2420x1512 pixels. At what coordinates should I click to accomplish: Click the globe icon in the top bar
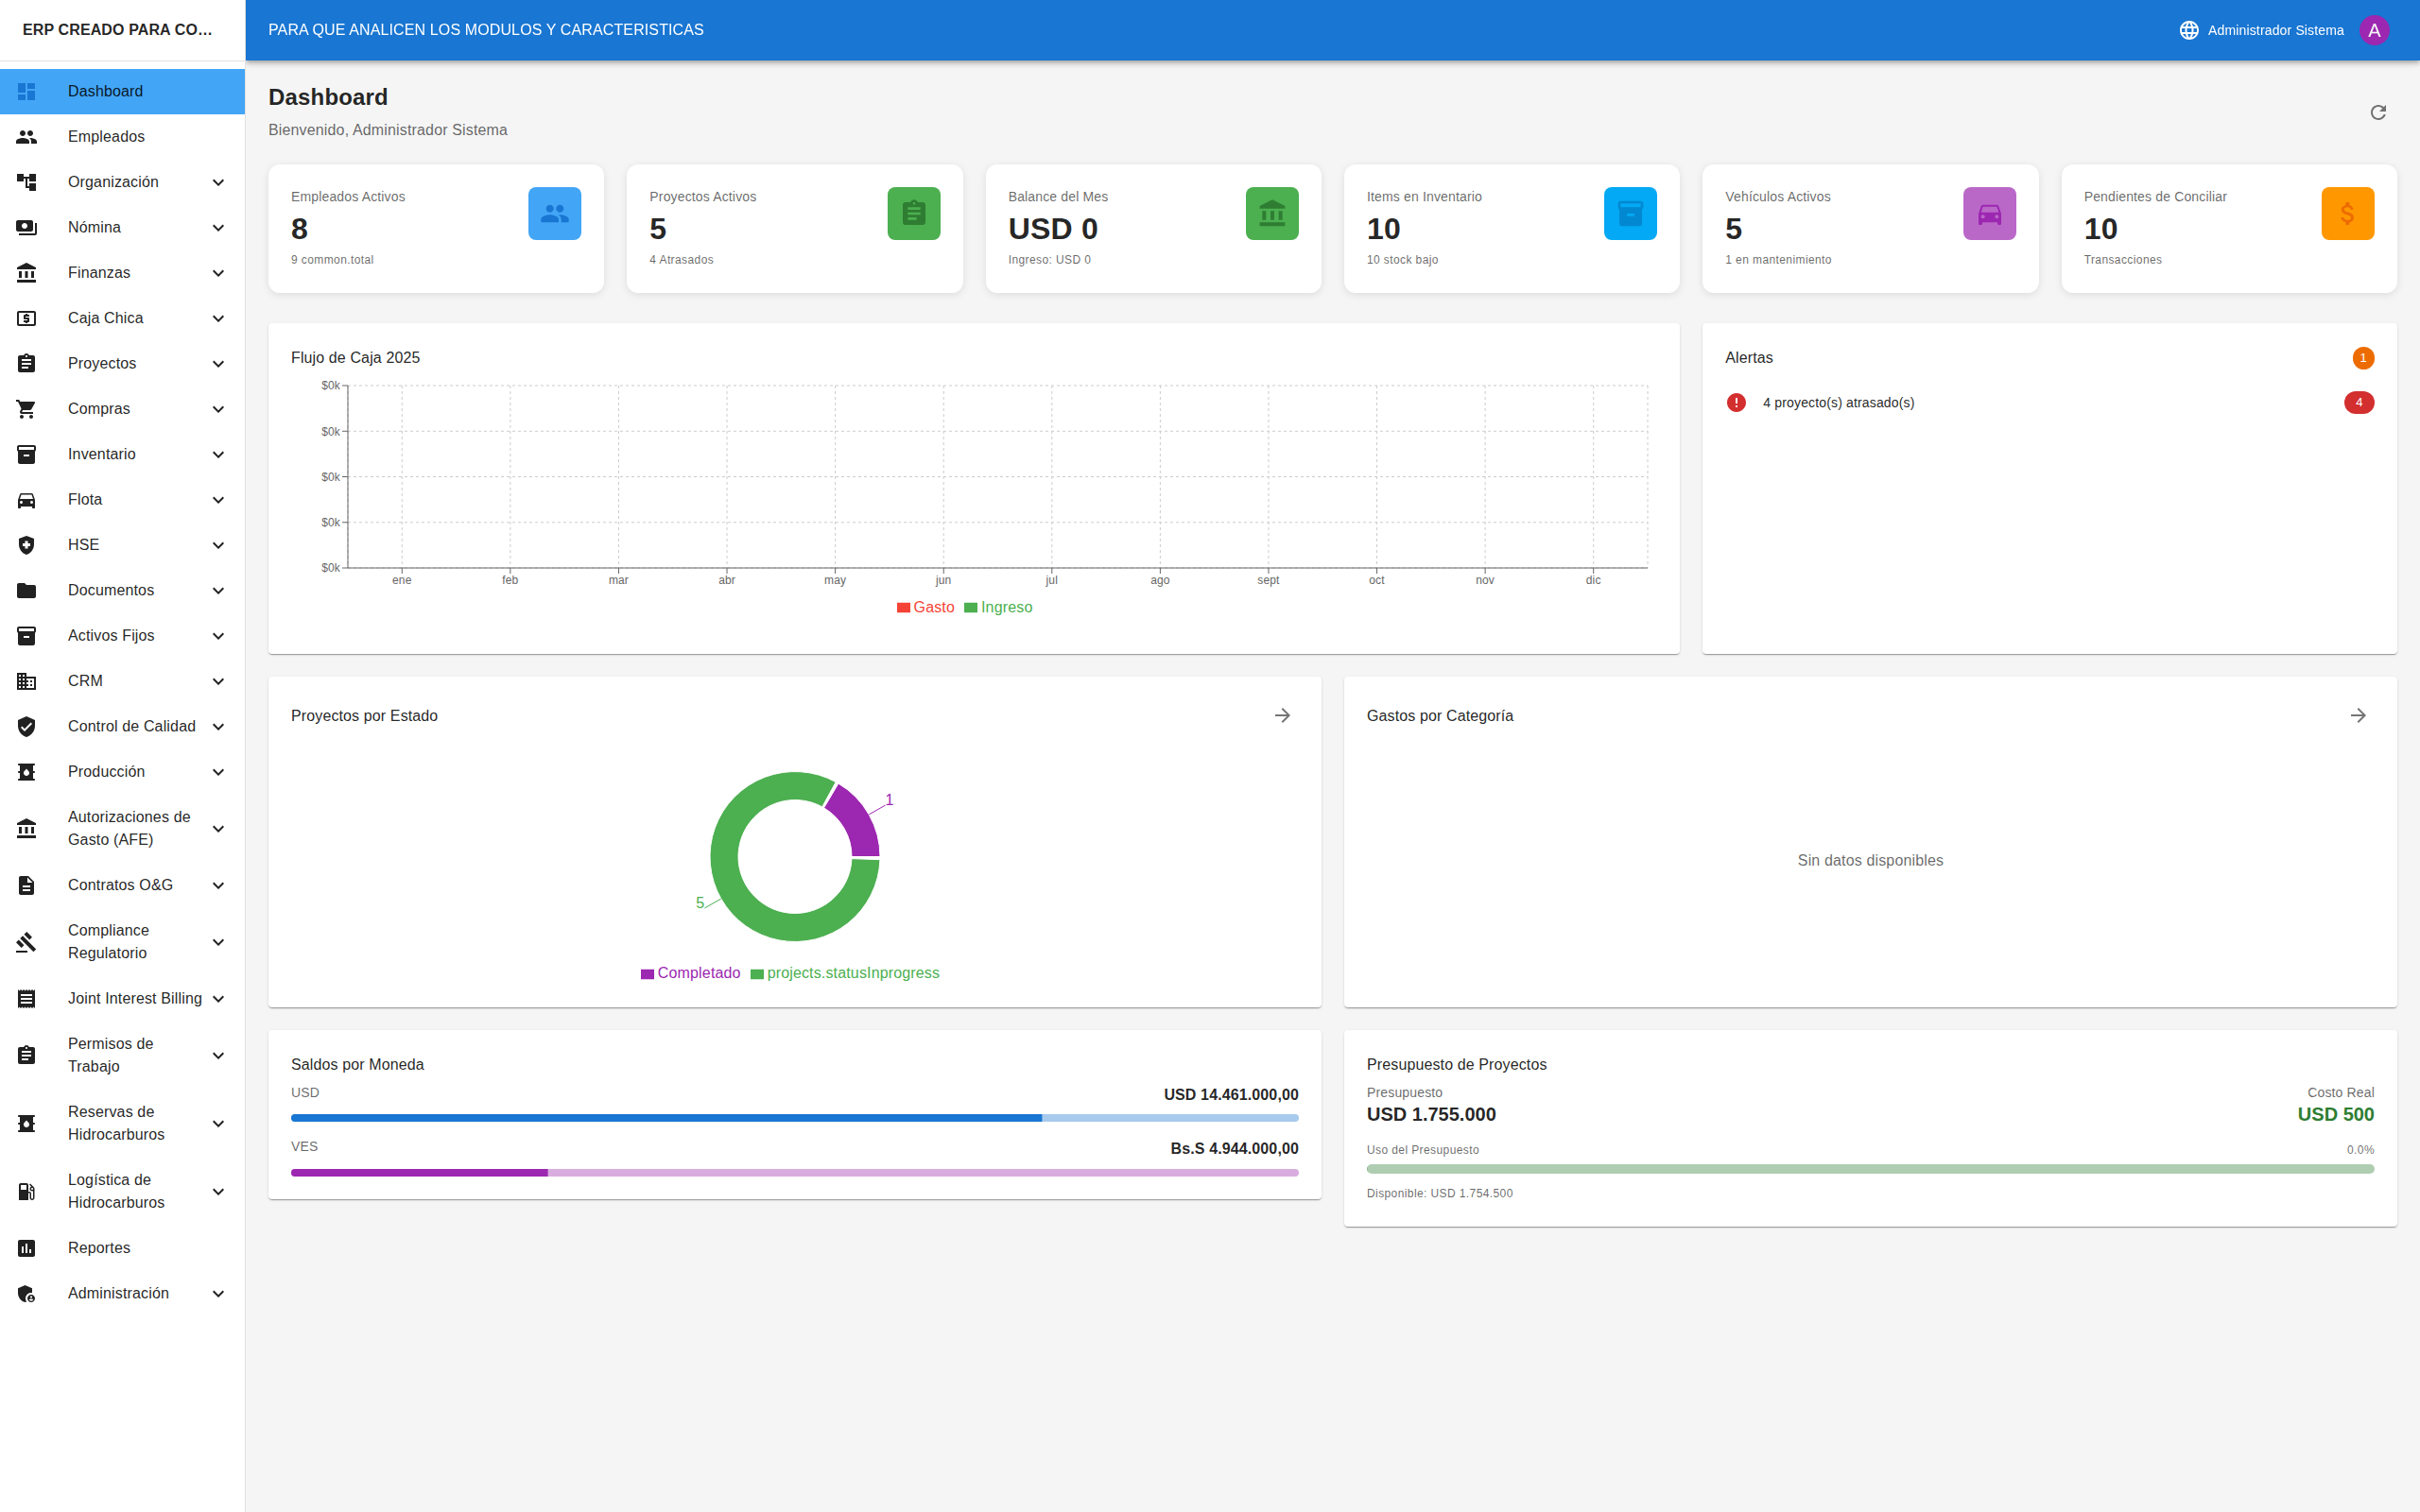pyautogui.click(x=2187, y=29)
